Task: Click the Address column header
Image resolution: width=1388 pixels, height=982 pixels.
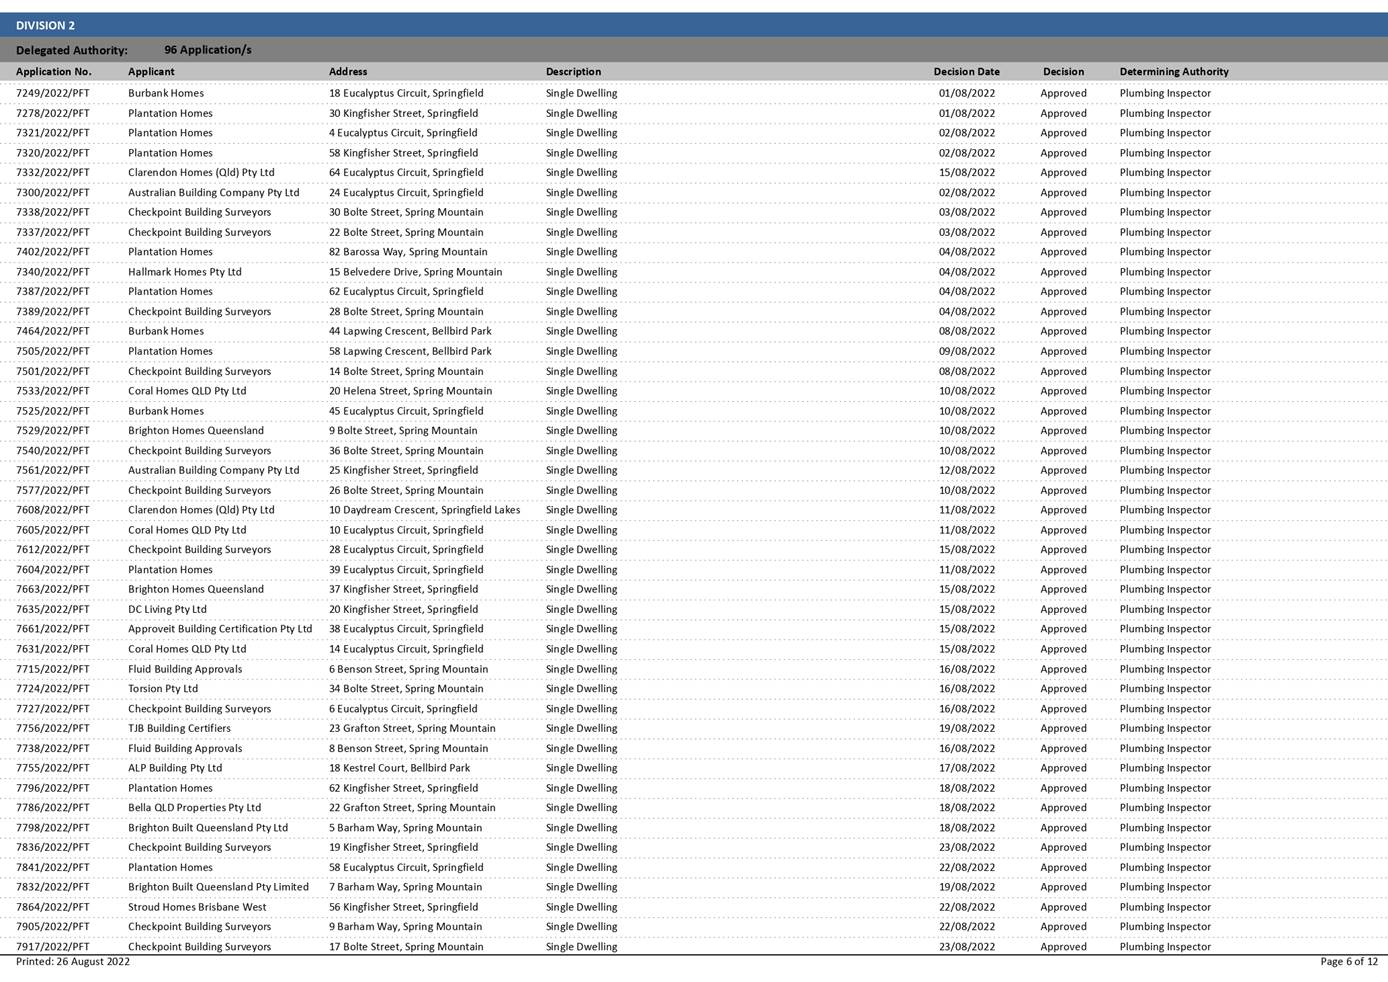Action: coord(348,72)
